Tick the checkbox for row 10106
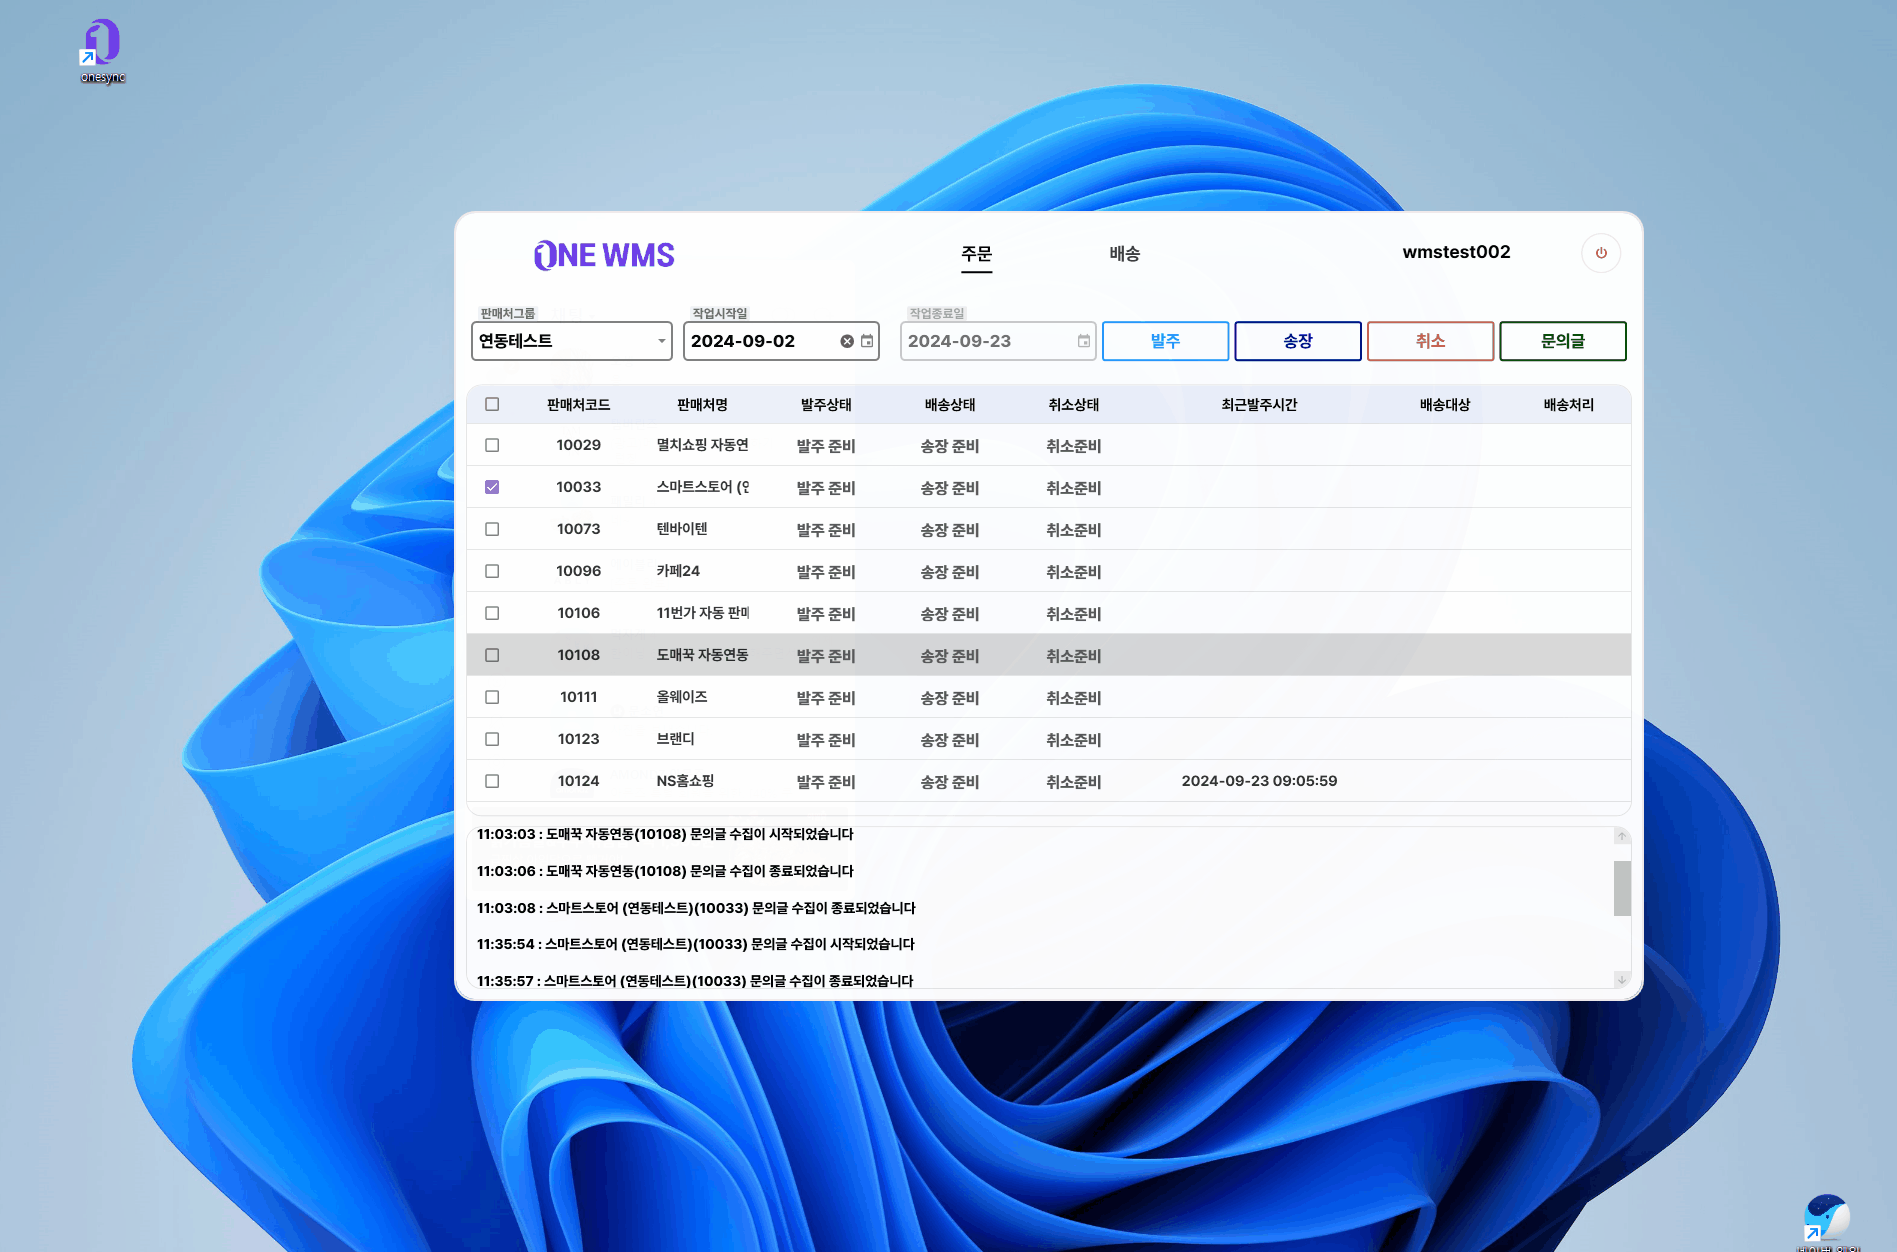1897x1252 pixels. 492,613
